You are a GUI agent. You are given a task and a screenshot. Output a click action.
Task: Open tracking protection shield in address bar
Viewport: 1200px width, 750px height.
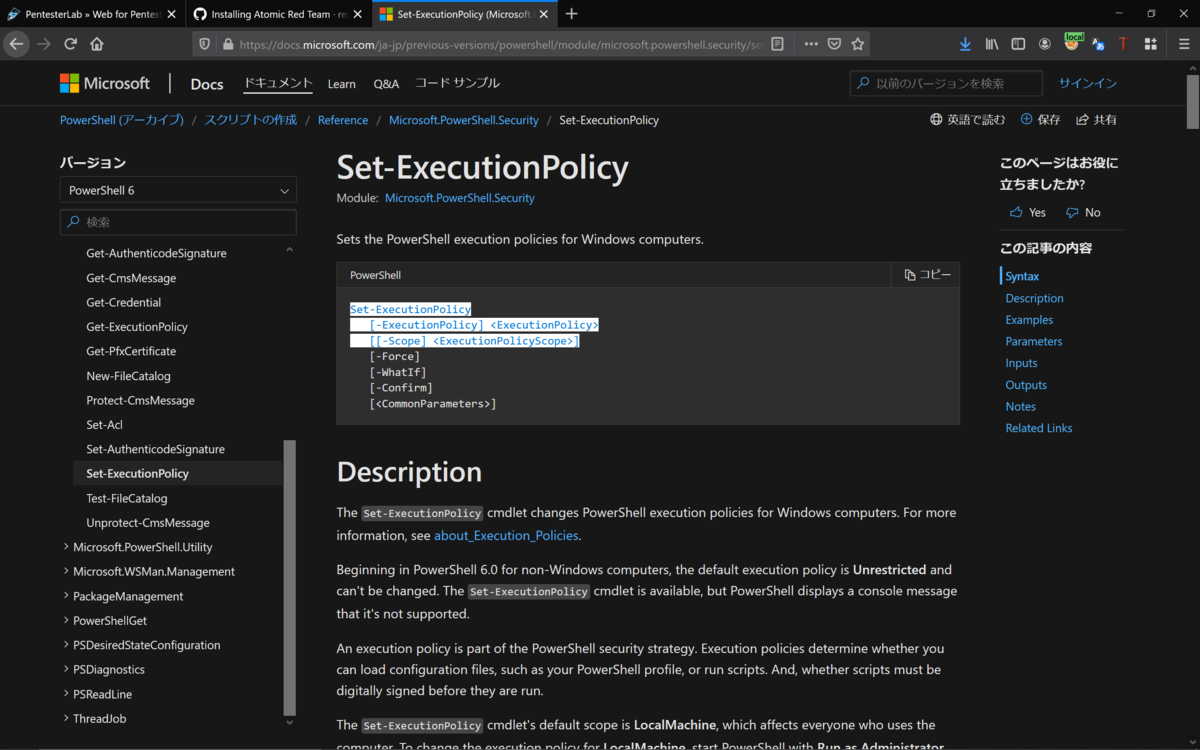(x=205, y=44)
